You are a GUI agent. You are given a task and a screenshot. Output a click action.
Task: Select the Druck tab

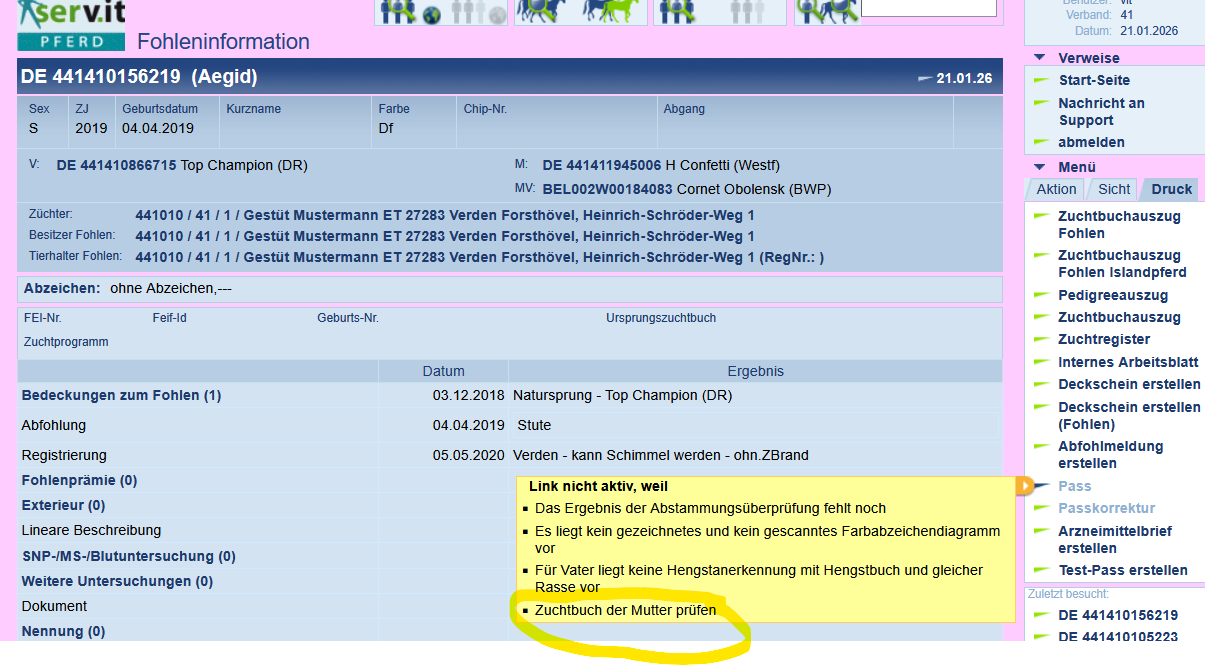(x=1171, y=189)
